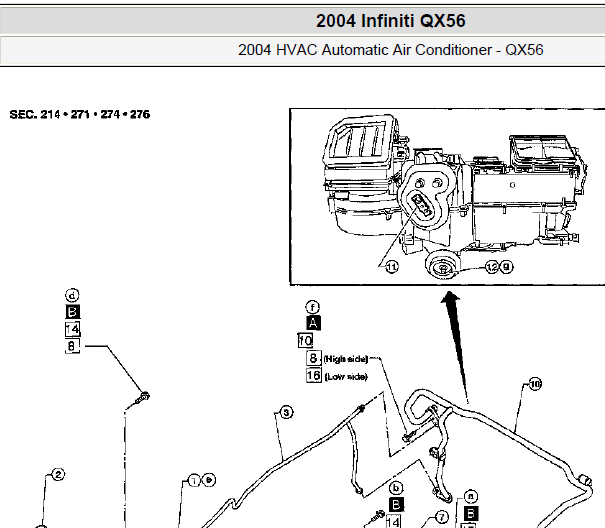Click circled callout g beside callout 12
This screenshot has width=605, height=528.
coord(506,267)
